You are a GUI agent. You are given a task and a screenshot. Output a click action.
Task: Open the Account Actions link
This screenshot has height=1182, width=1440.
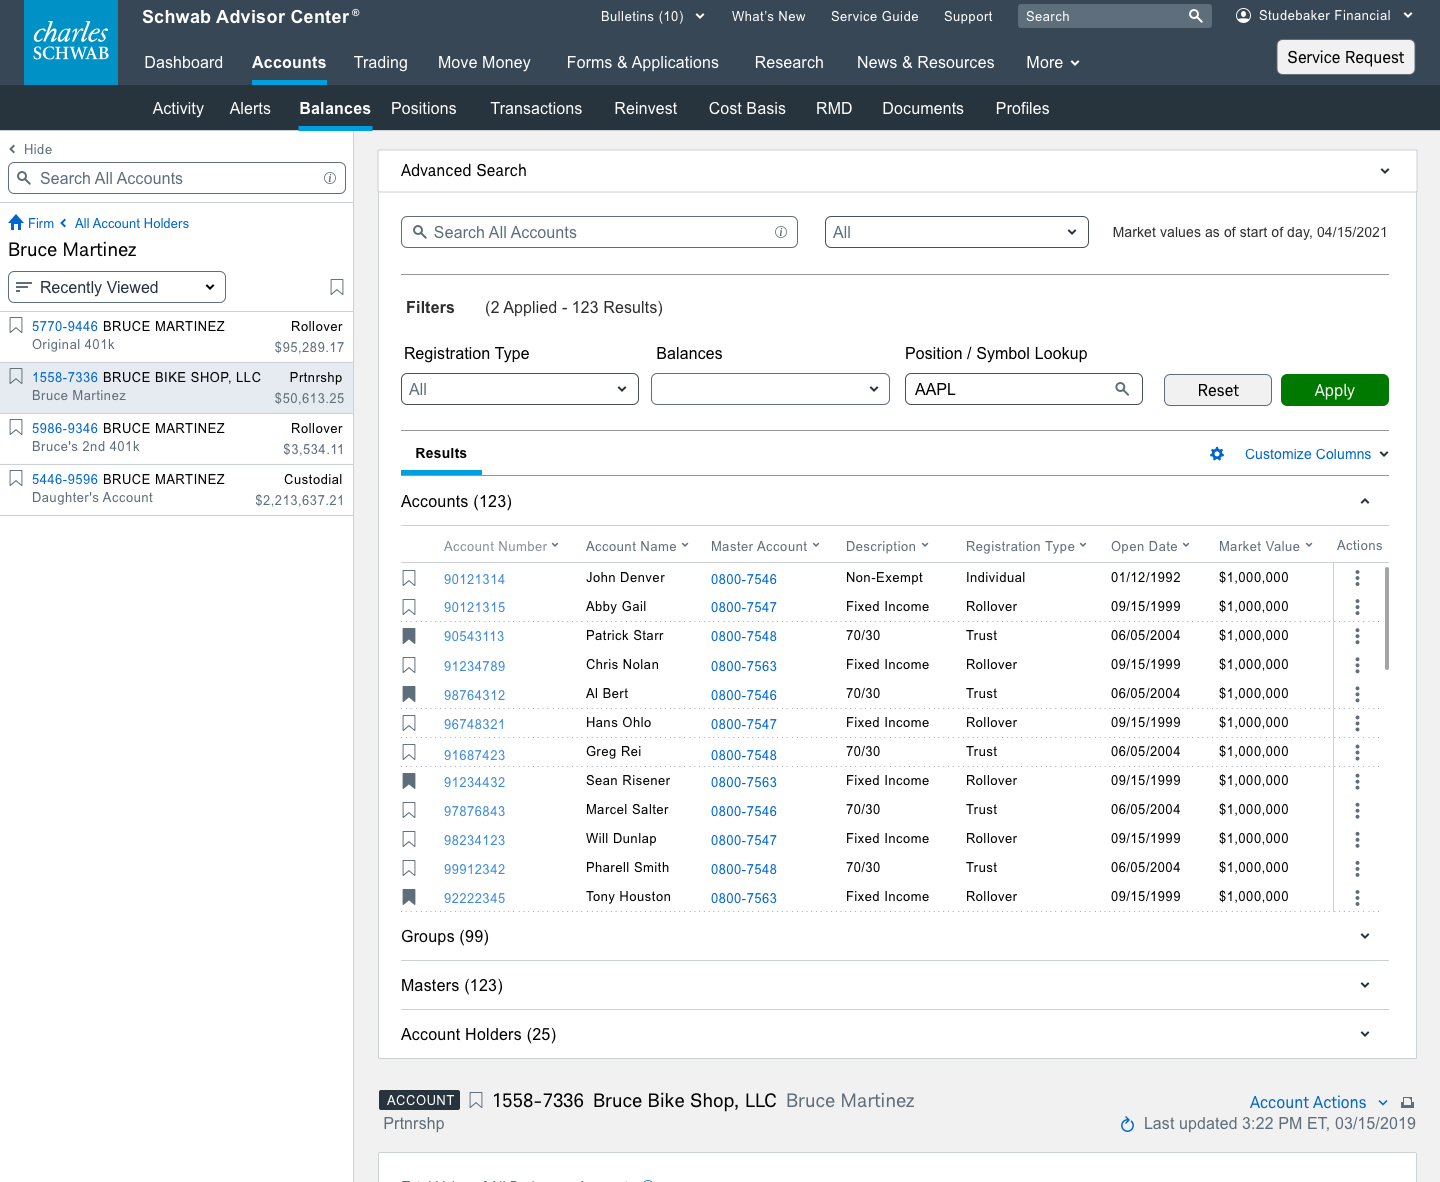[1308, 1102]
